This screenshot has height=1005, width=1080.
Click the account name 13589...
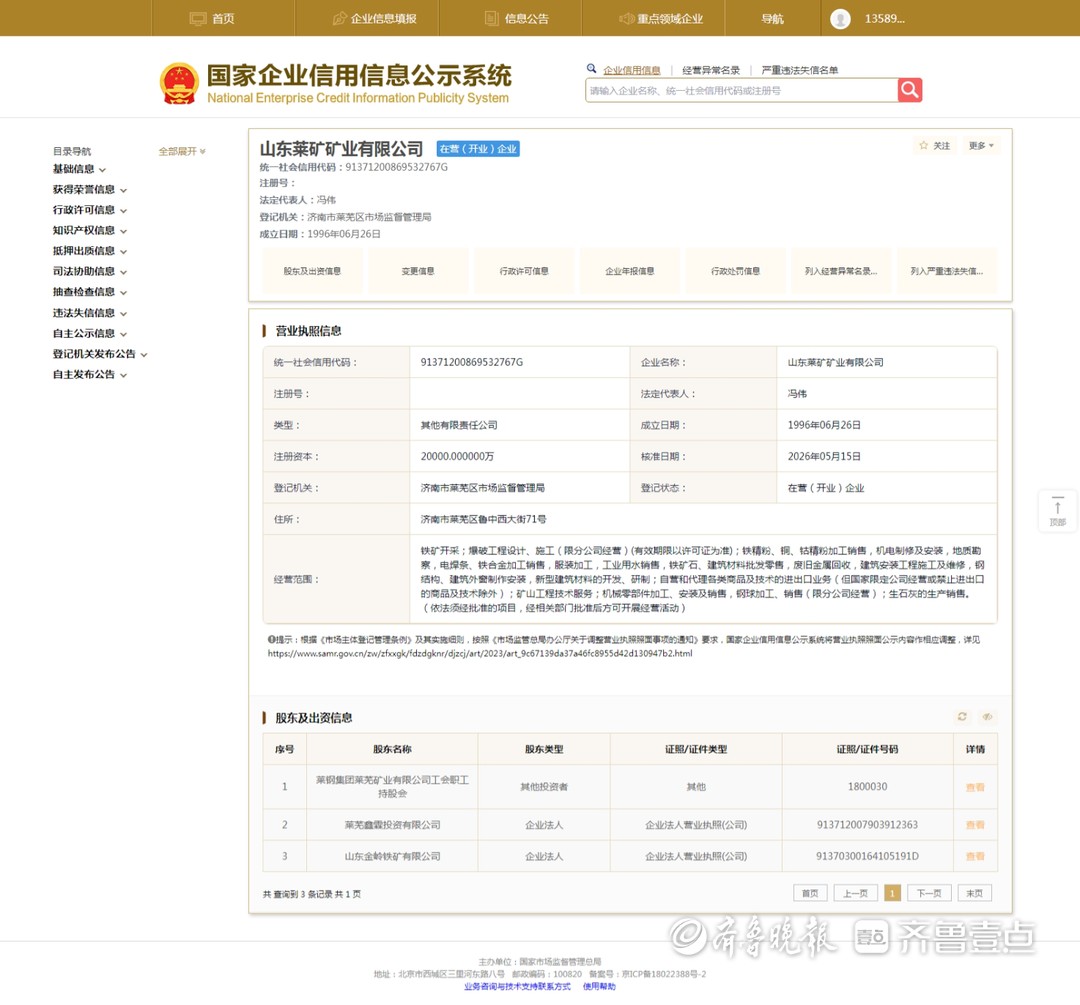tap(884, 19)
